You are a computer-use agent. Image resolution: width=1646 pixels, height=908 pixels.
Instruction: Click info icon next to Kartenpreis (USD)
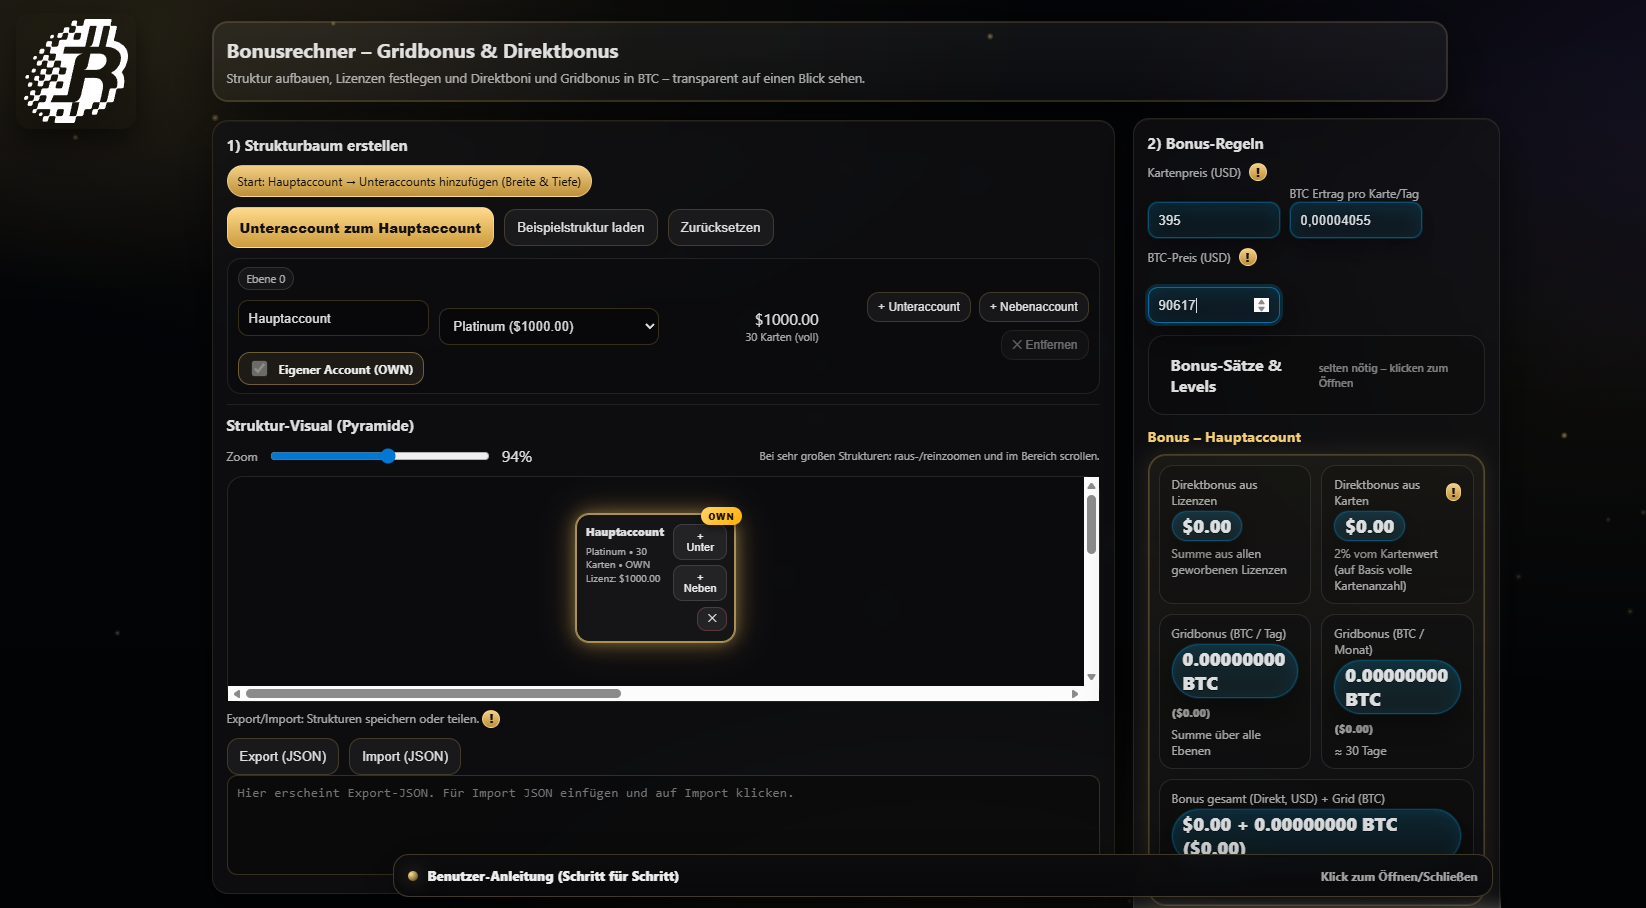click(x=1258, y=172)
